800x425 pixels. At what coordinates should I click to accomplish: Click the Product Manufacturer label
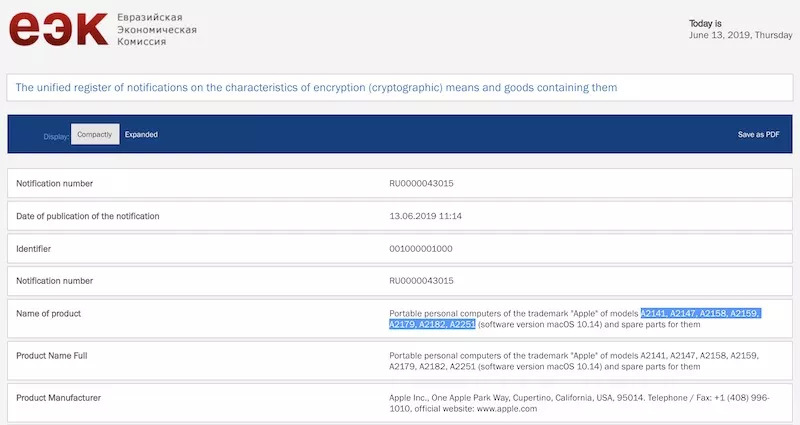(x=58, y=398)
